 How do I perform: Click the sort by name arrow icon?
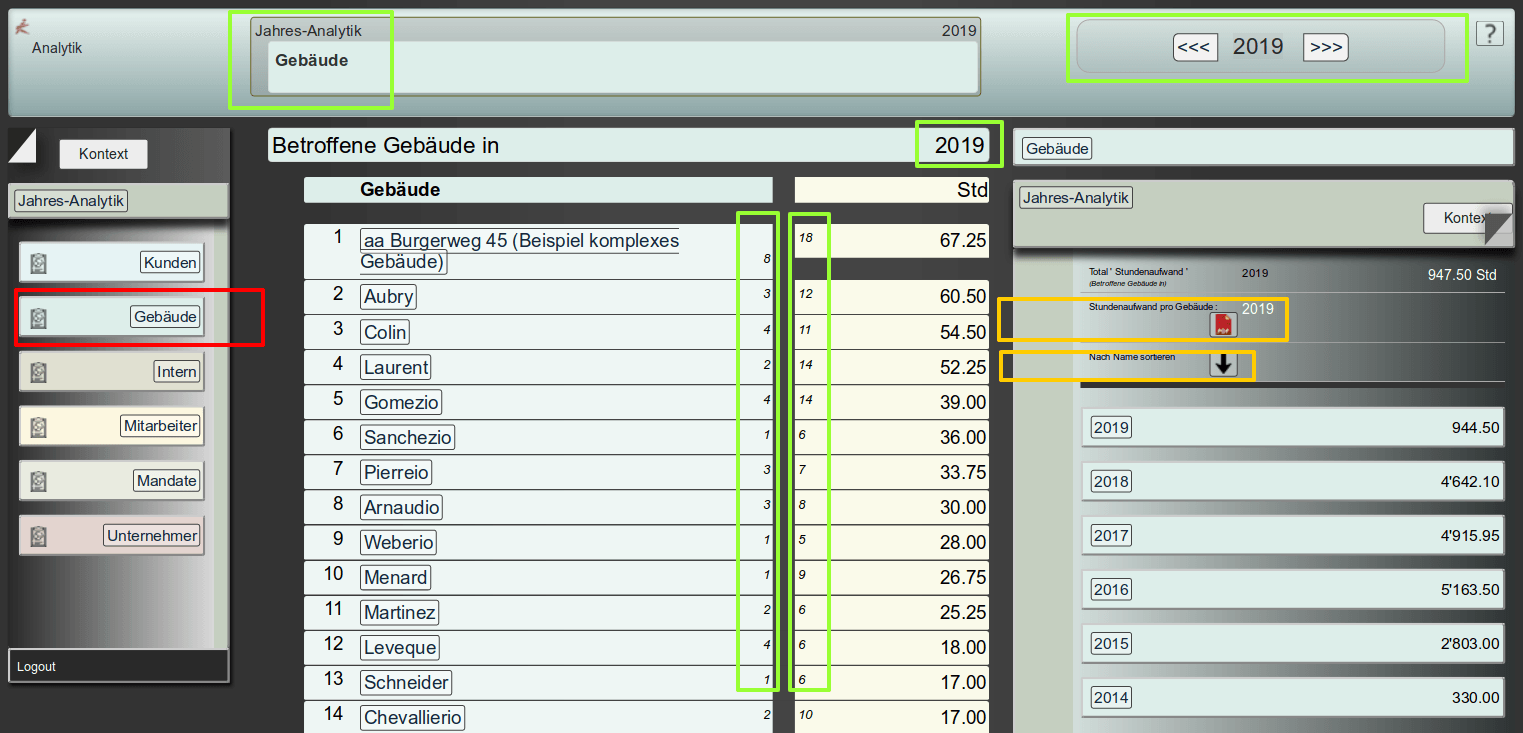coord(1223,365)
